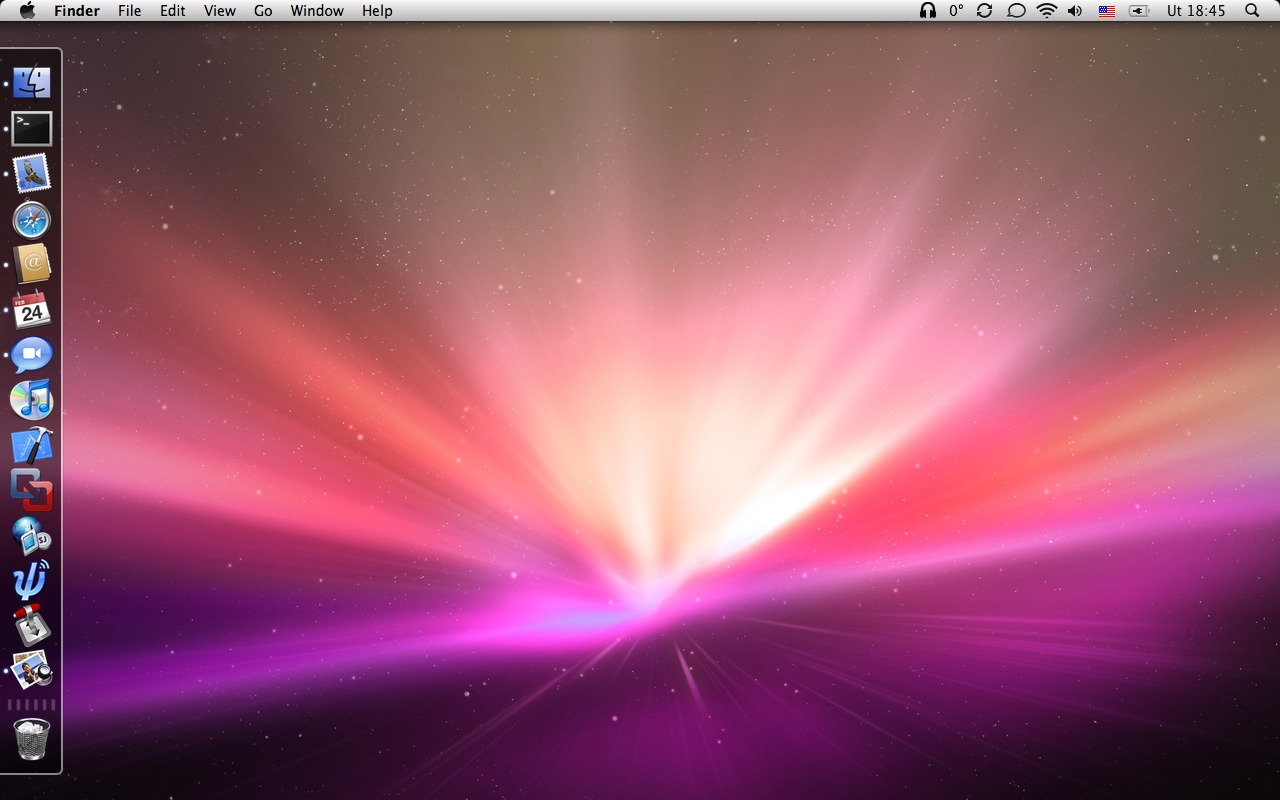Open the Edit menu
The height and width of the screenshot is (800, 1280).
click(x=173, y=11)
